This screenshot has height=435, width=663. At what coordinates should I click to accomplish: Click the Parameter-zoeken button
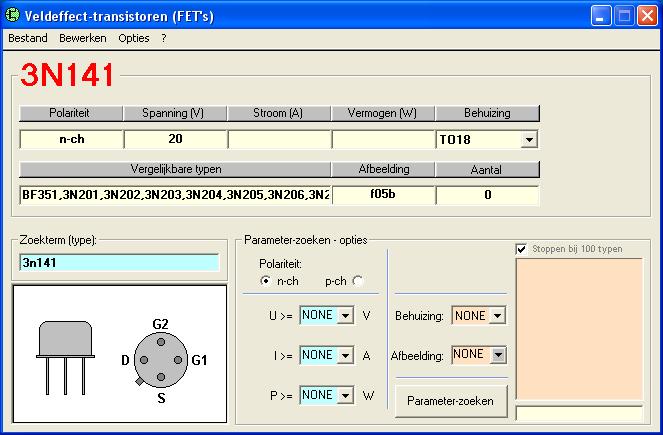[451, 401]
